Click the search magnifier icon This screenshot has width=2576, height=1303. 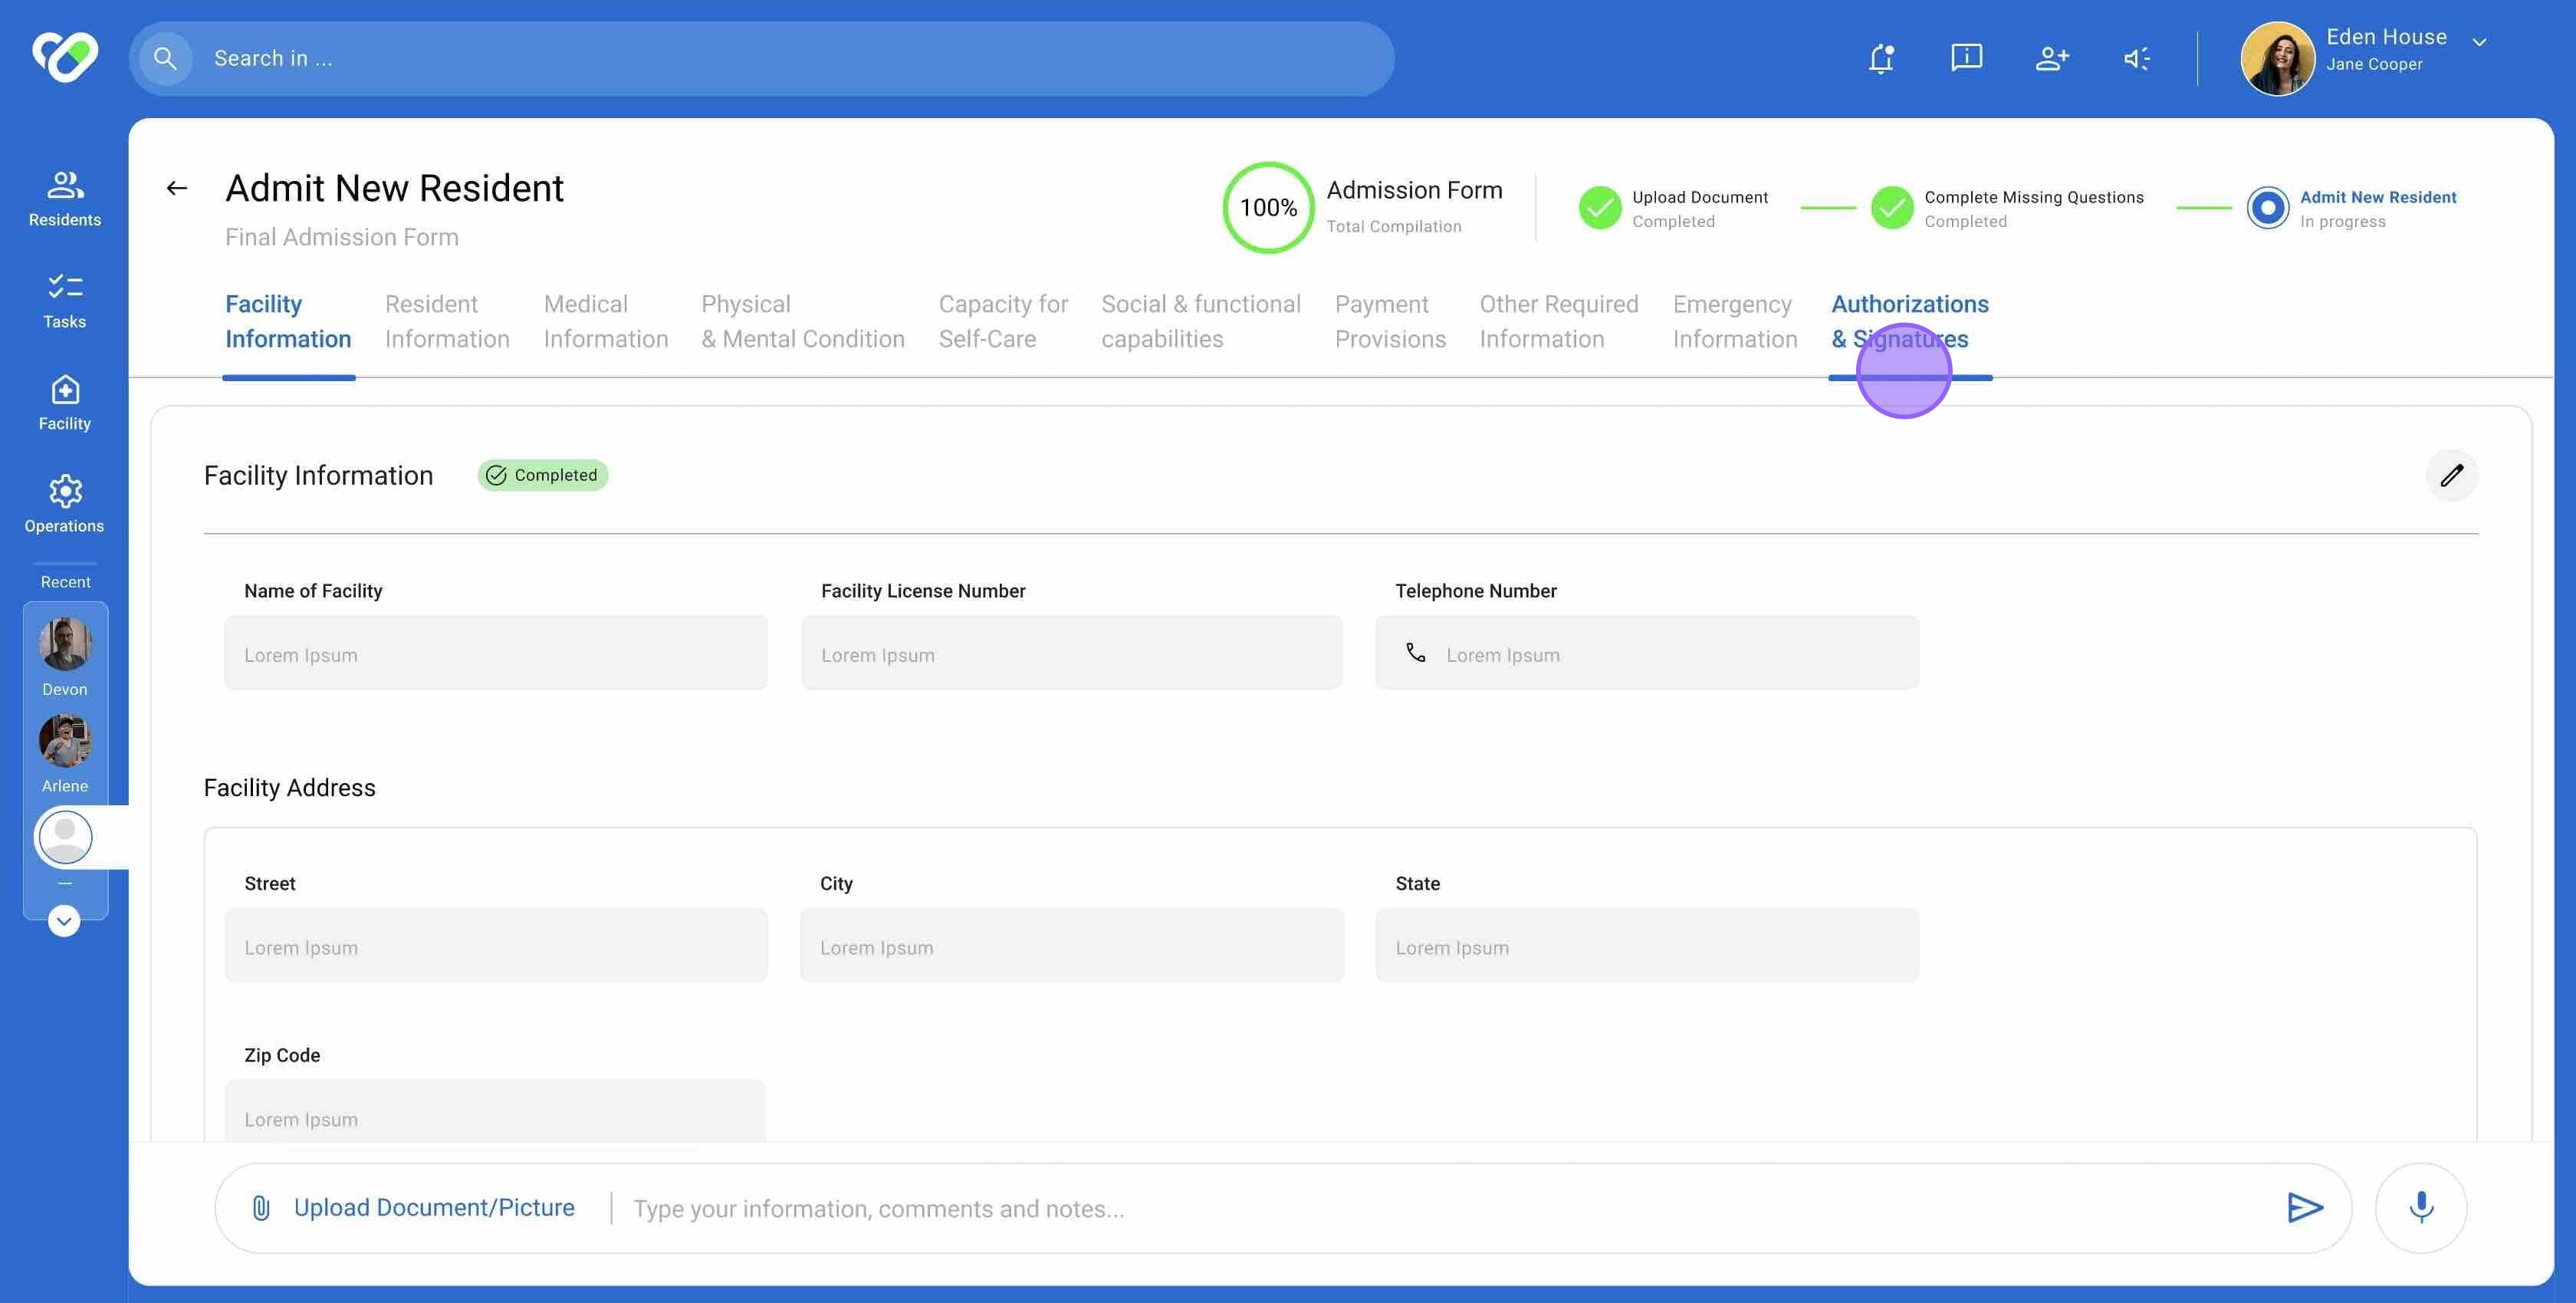(165, 59)
